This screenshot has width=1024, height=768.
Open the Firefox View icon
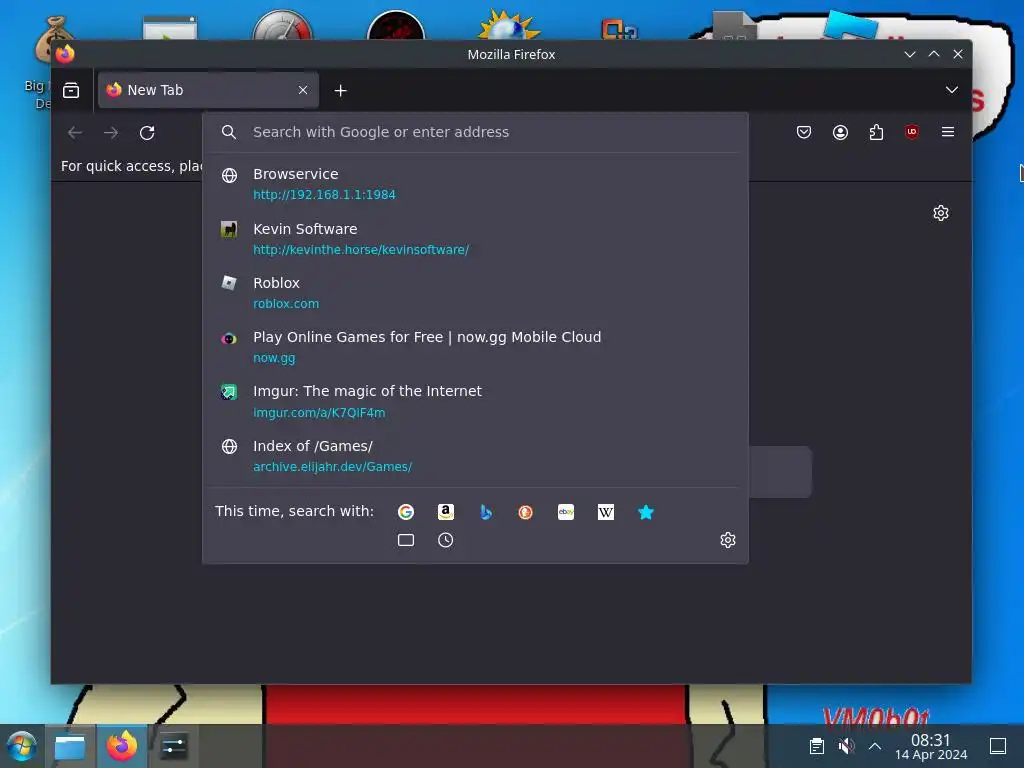71,90
